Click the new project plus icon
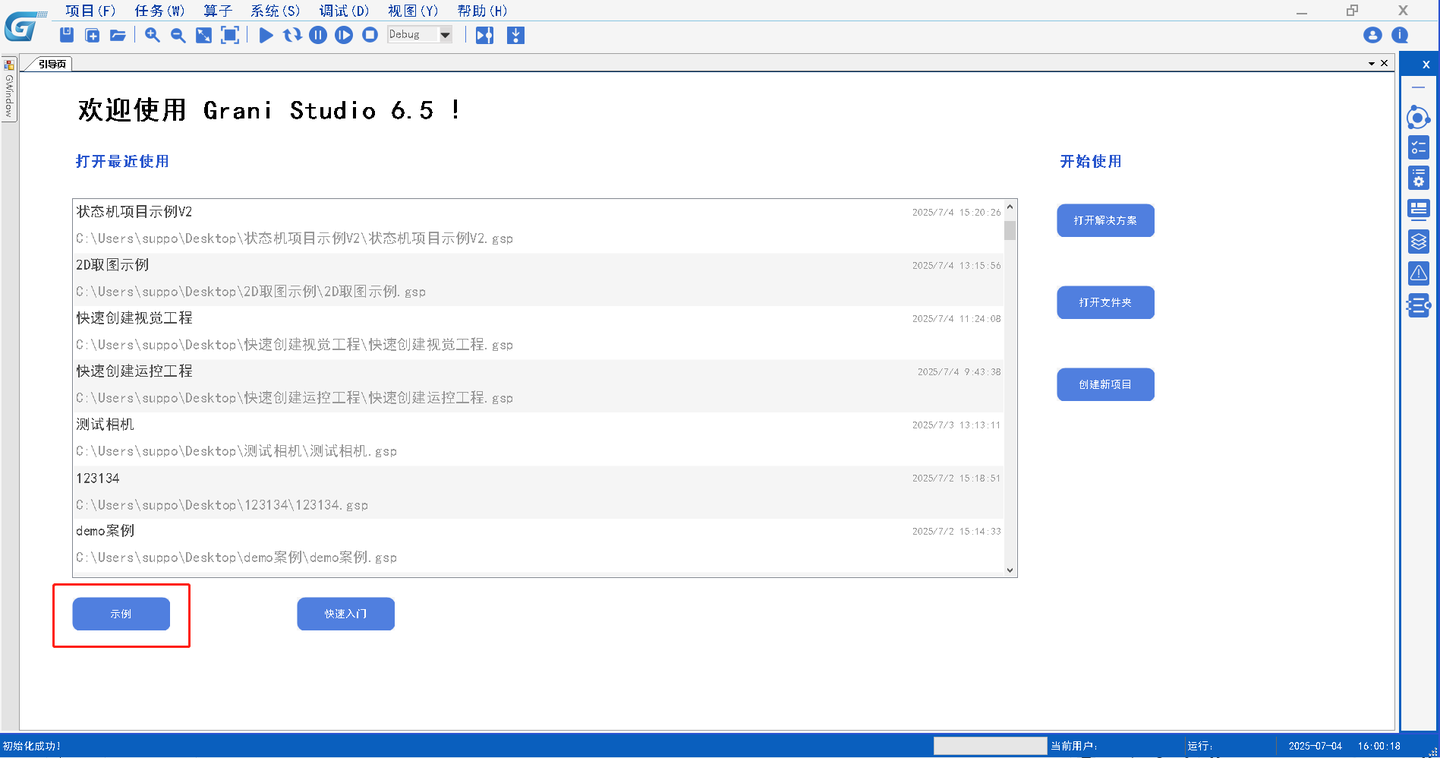This screenshot has height=758, width=1440. tap(92, 35)
